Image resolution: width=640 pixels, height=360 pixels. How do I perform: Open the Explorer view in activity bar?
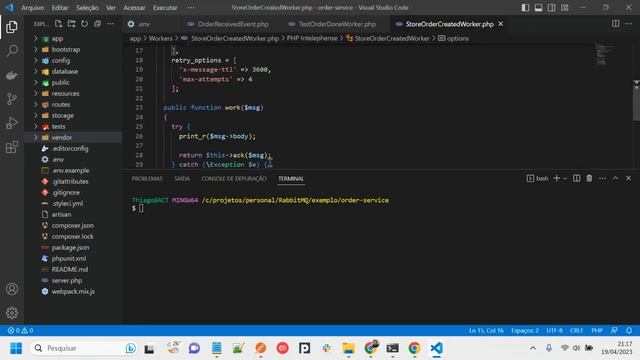pos(12,27)
